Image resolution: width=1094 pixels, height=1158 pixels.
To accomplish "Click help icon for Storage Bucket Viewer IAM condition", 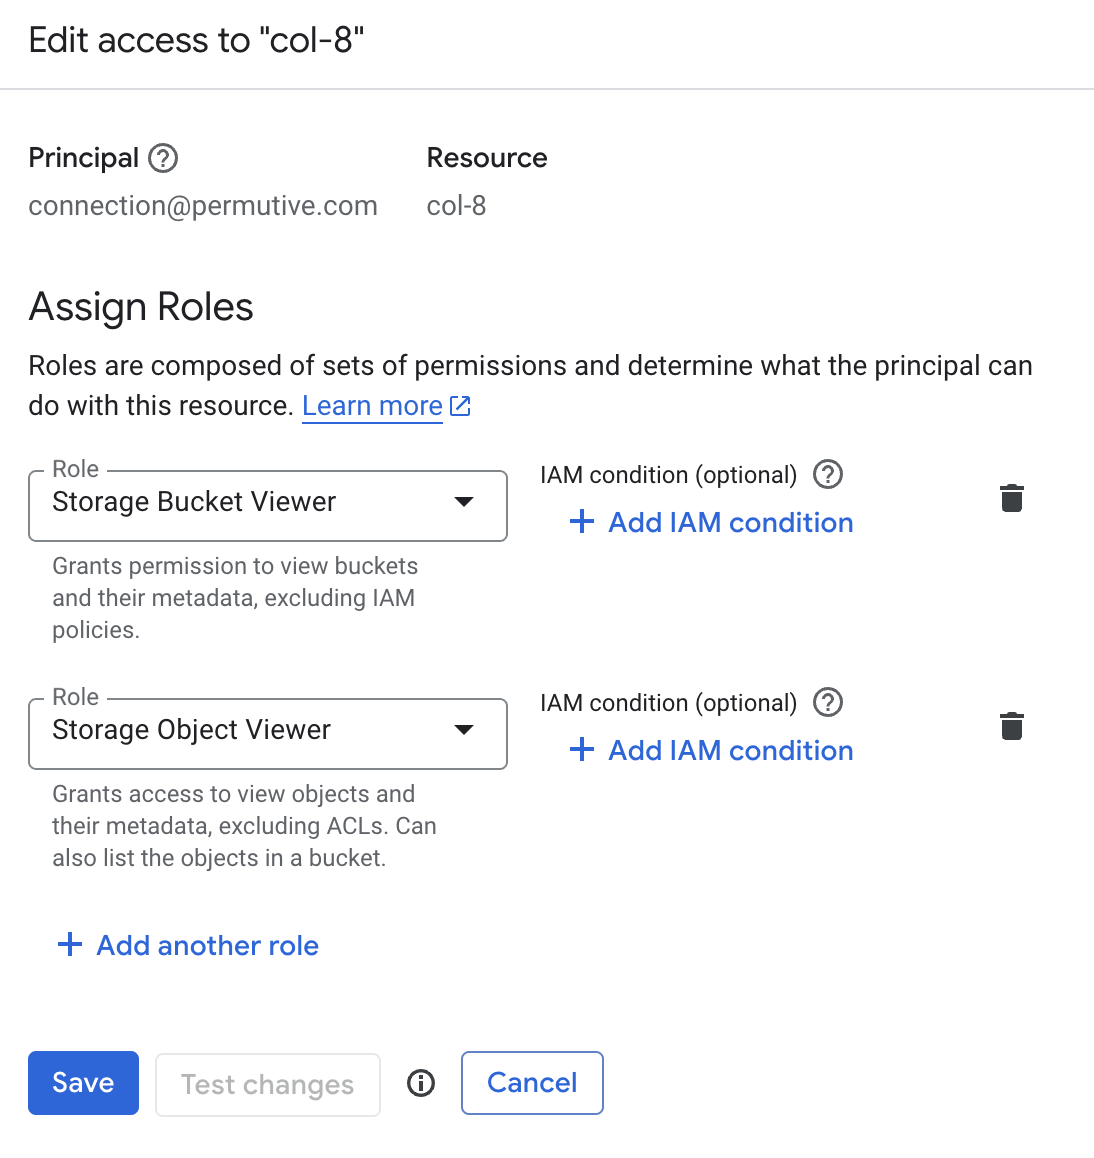I will pos(827,474).
